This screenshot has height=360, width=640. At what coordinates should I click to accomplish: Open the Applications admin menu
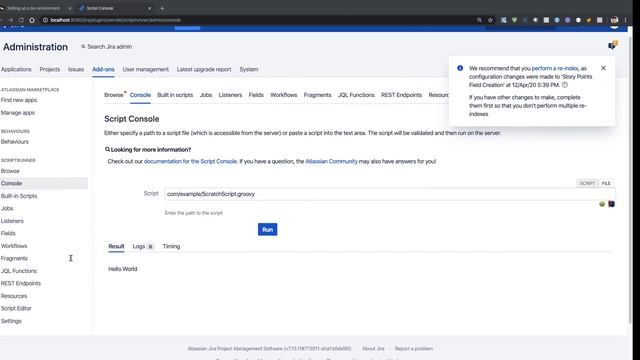click(x=16, y=69)
